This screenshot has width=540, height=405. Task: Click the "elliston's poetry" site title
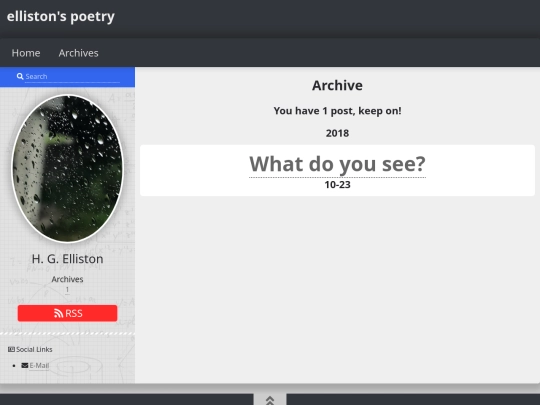click(x=61, y=17)
